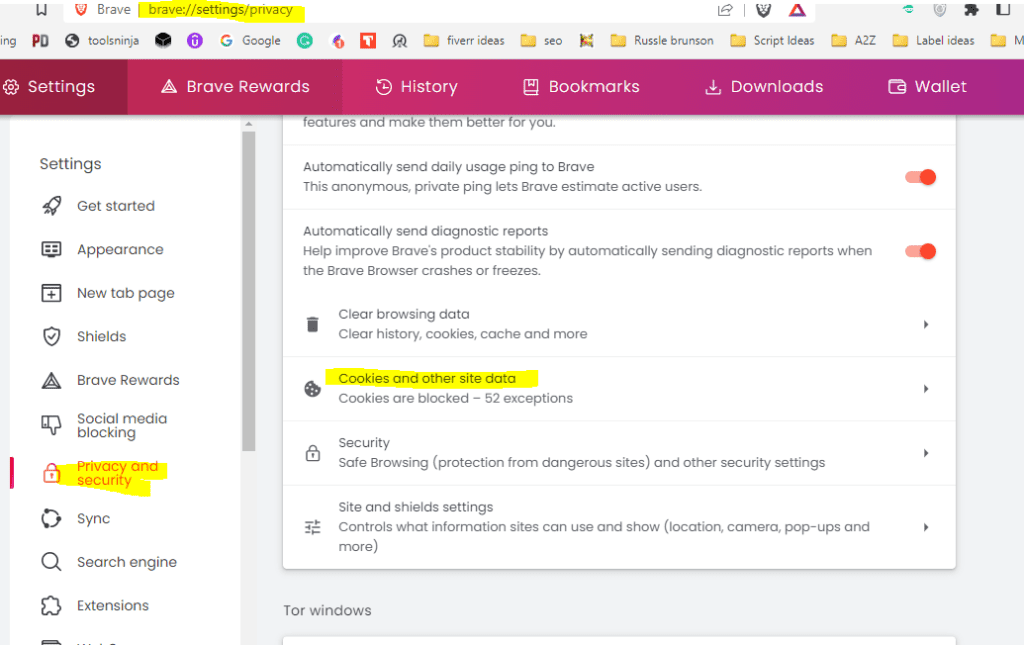Switch to the Brave Rewards tab

(235, 87)
